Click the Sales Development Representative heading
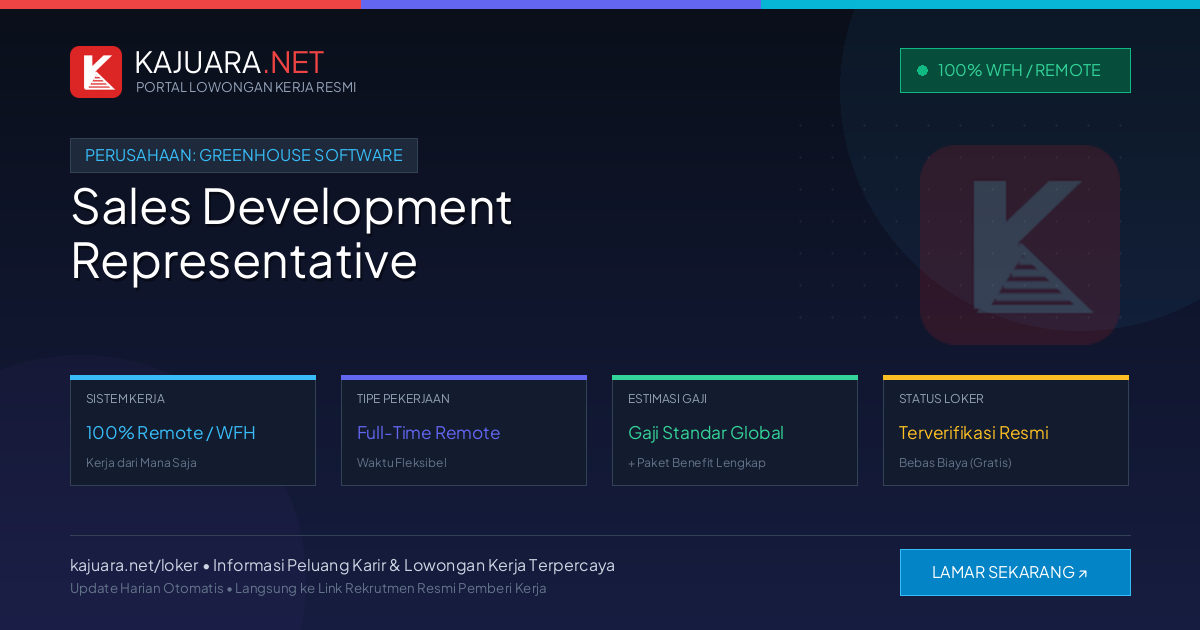 click(291, 233)
